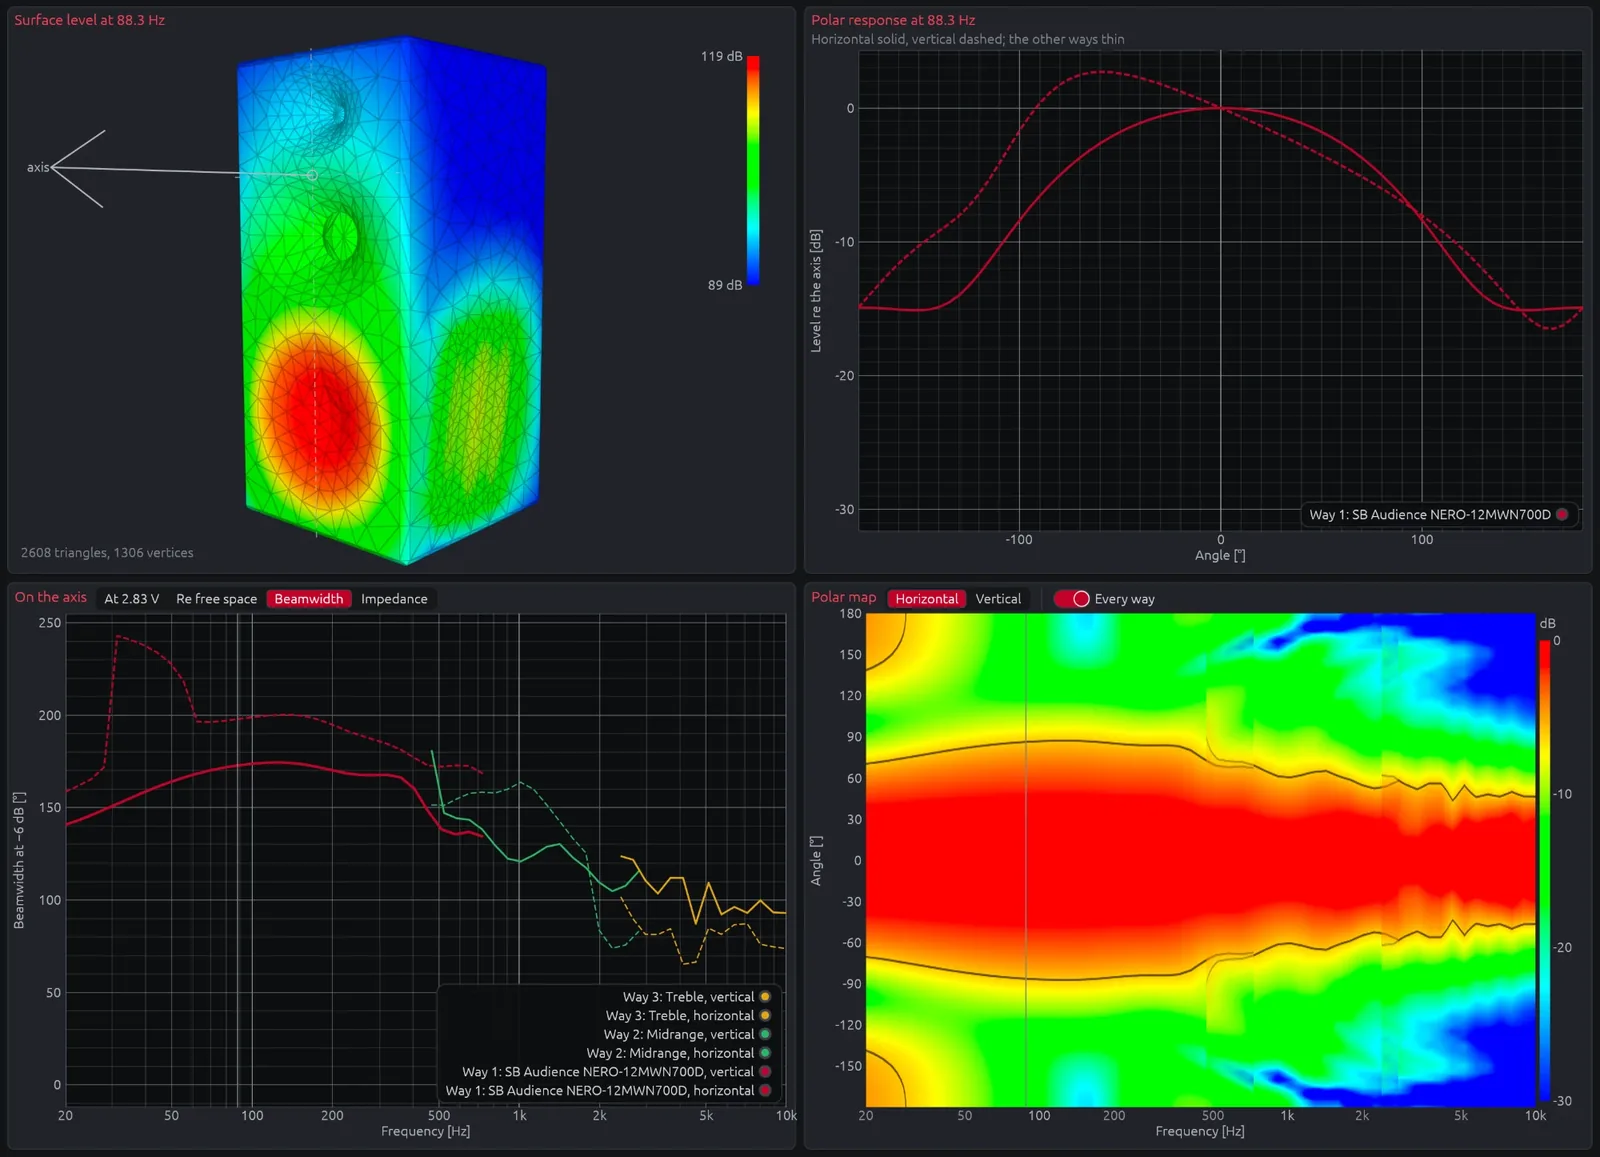The height and width of the screenshot is (1157, 1600).
Task: Click the midrange driver on the 3D model
Action: [x=340, y=237]
